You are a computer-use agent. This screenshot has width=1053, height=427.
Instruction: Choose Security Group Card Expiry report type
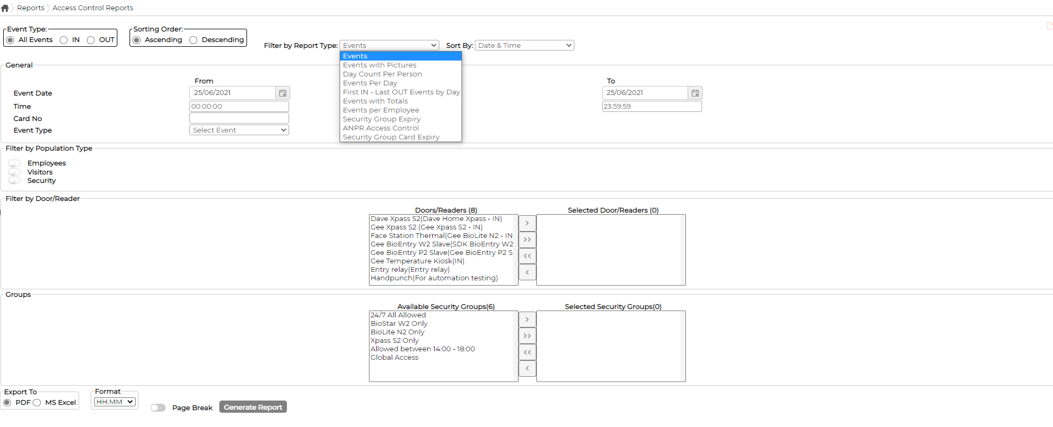tap(401, 137)
